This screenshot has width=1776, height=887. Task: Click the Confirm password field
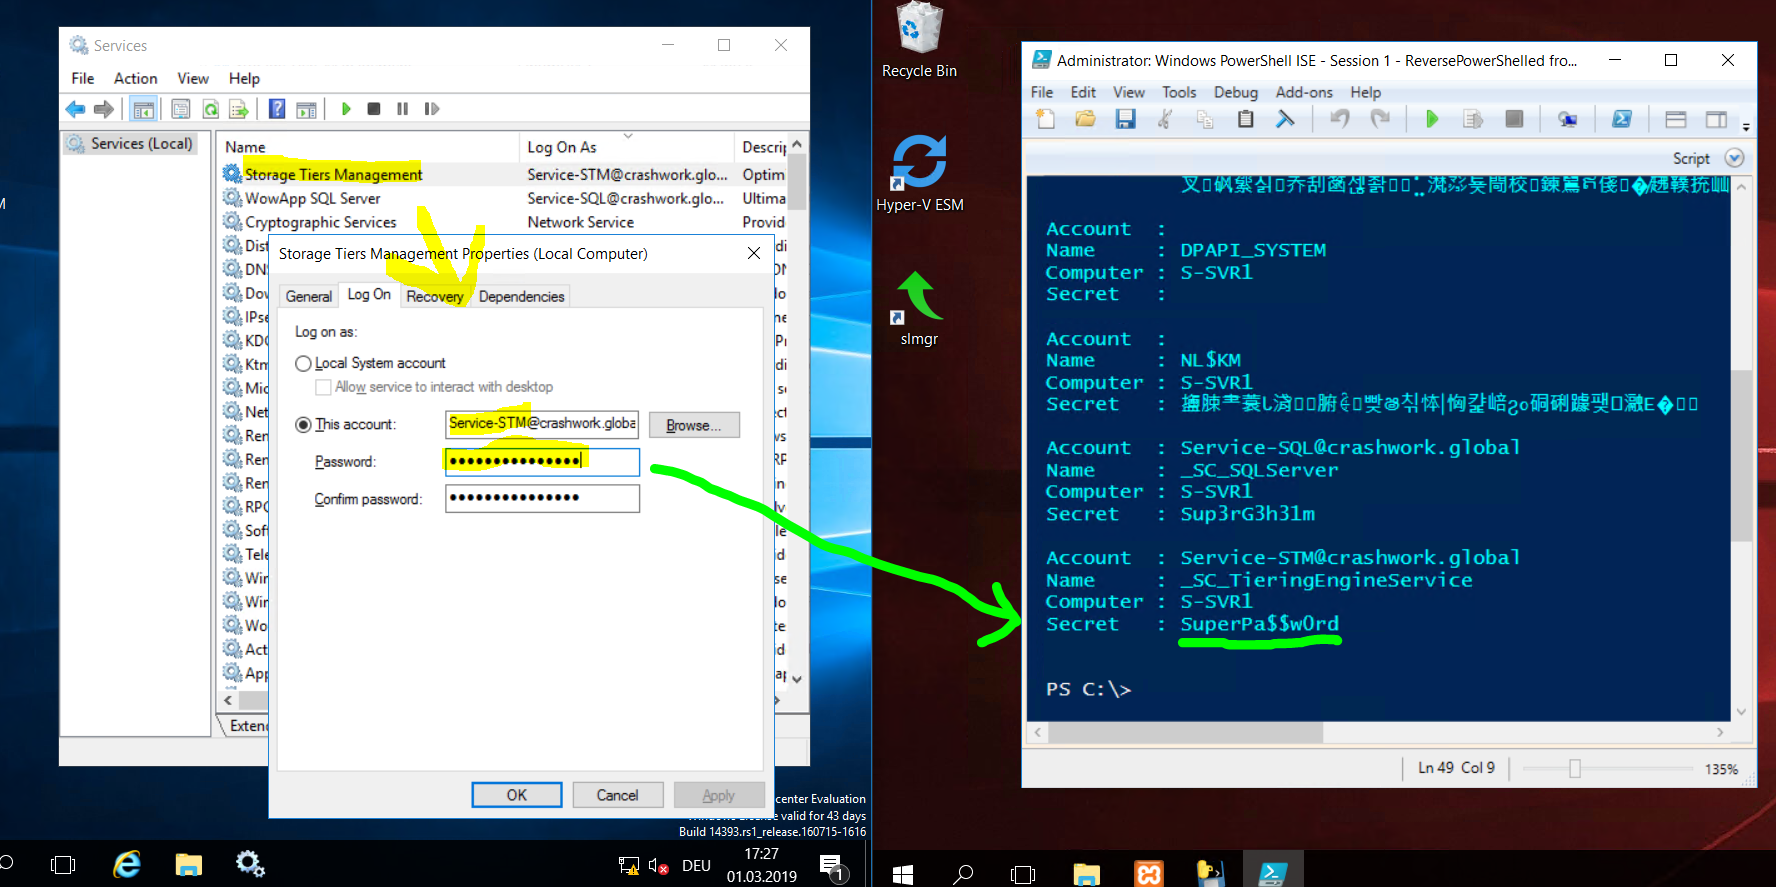[x=542, y=498]
